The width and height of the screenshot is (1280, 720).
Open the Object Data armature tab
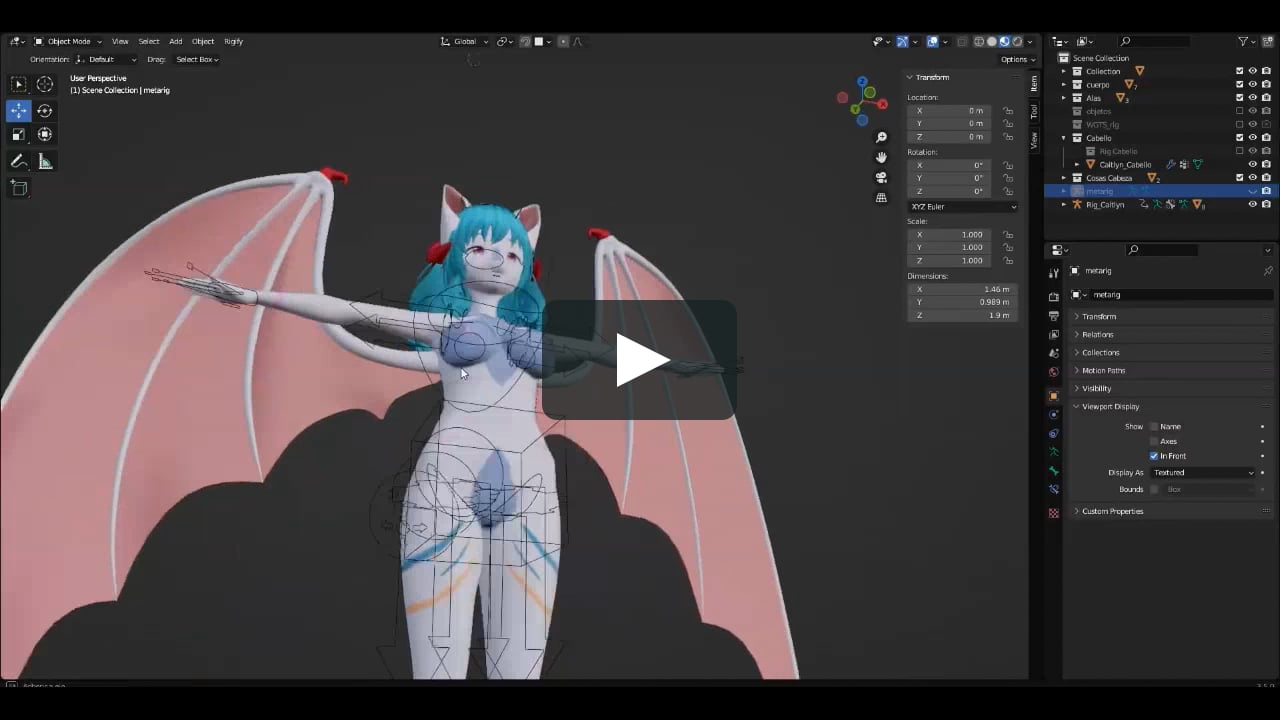coord(1053,452)
